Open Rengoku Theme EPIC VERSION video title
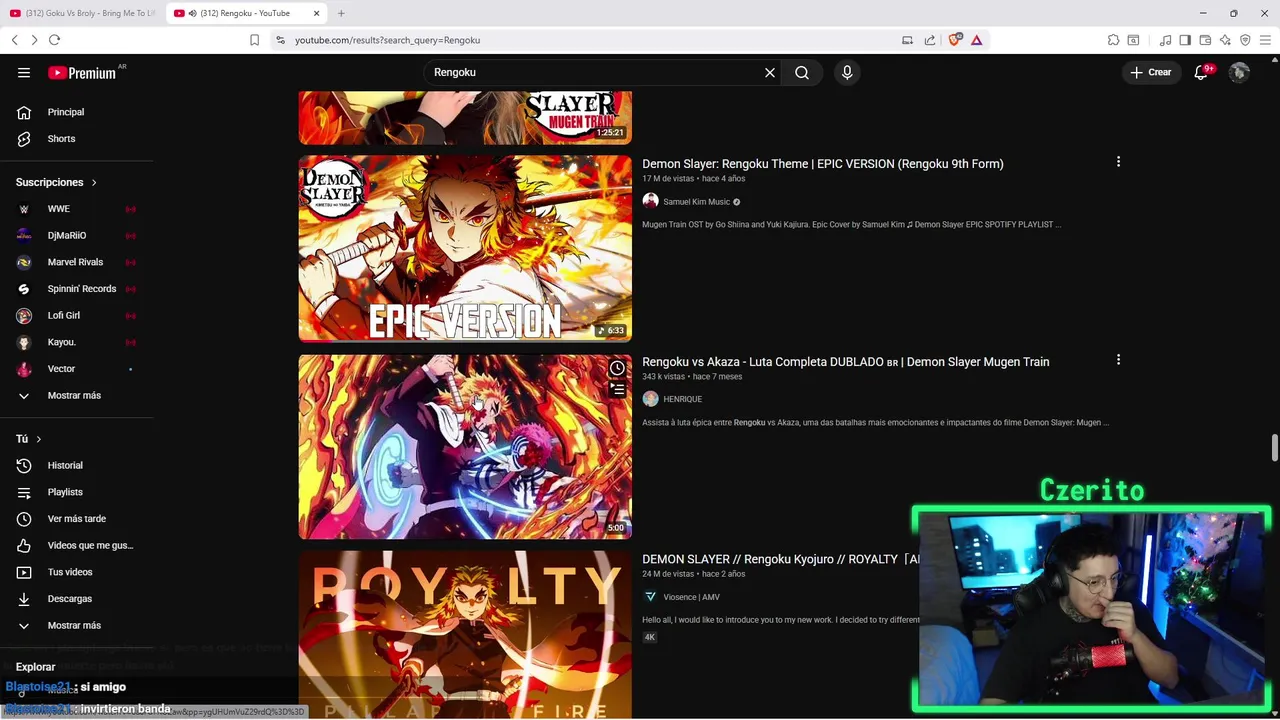The image size is (1280, 720). point(823,164)
